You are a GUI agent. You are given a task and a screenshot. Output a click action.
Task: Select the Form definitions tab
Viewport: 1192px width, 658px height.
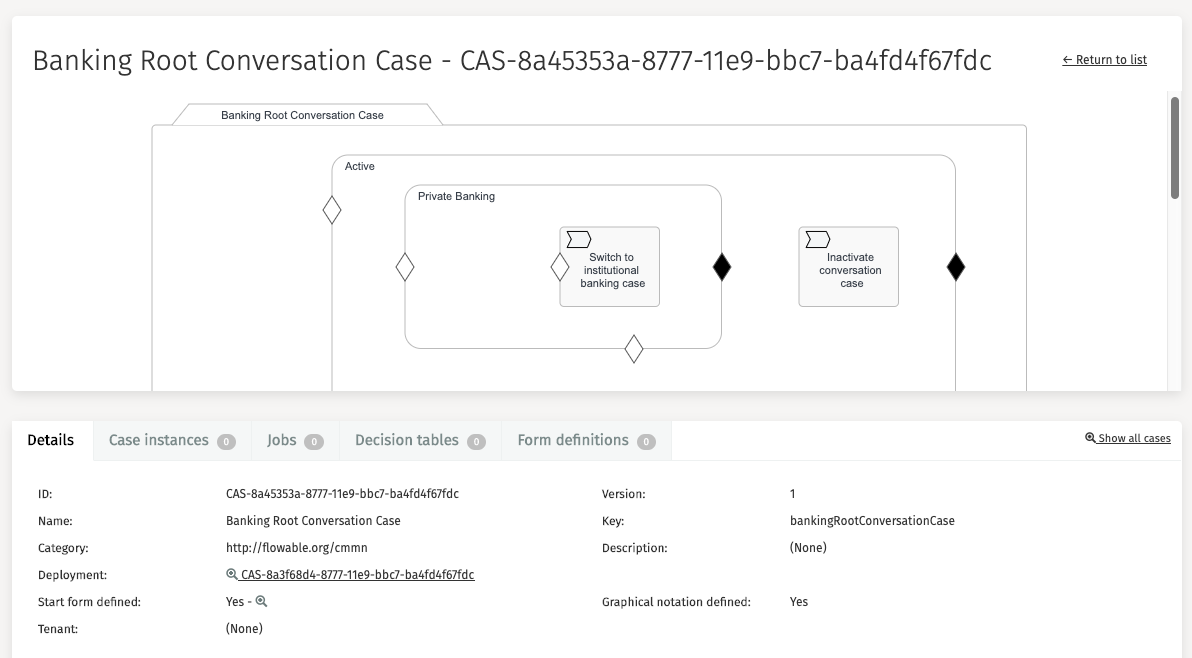coord(585,441)
